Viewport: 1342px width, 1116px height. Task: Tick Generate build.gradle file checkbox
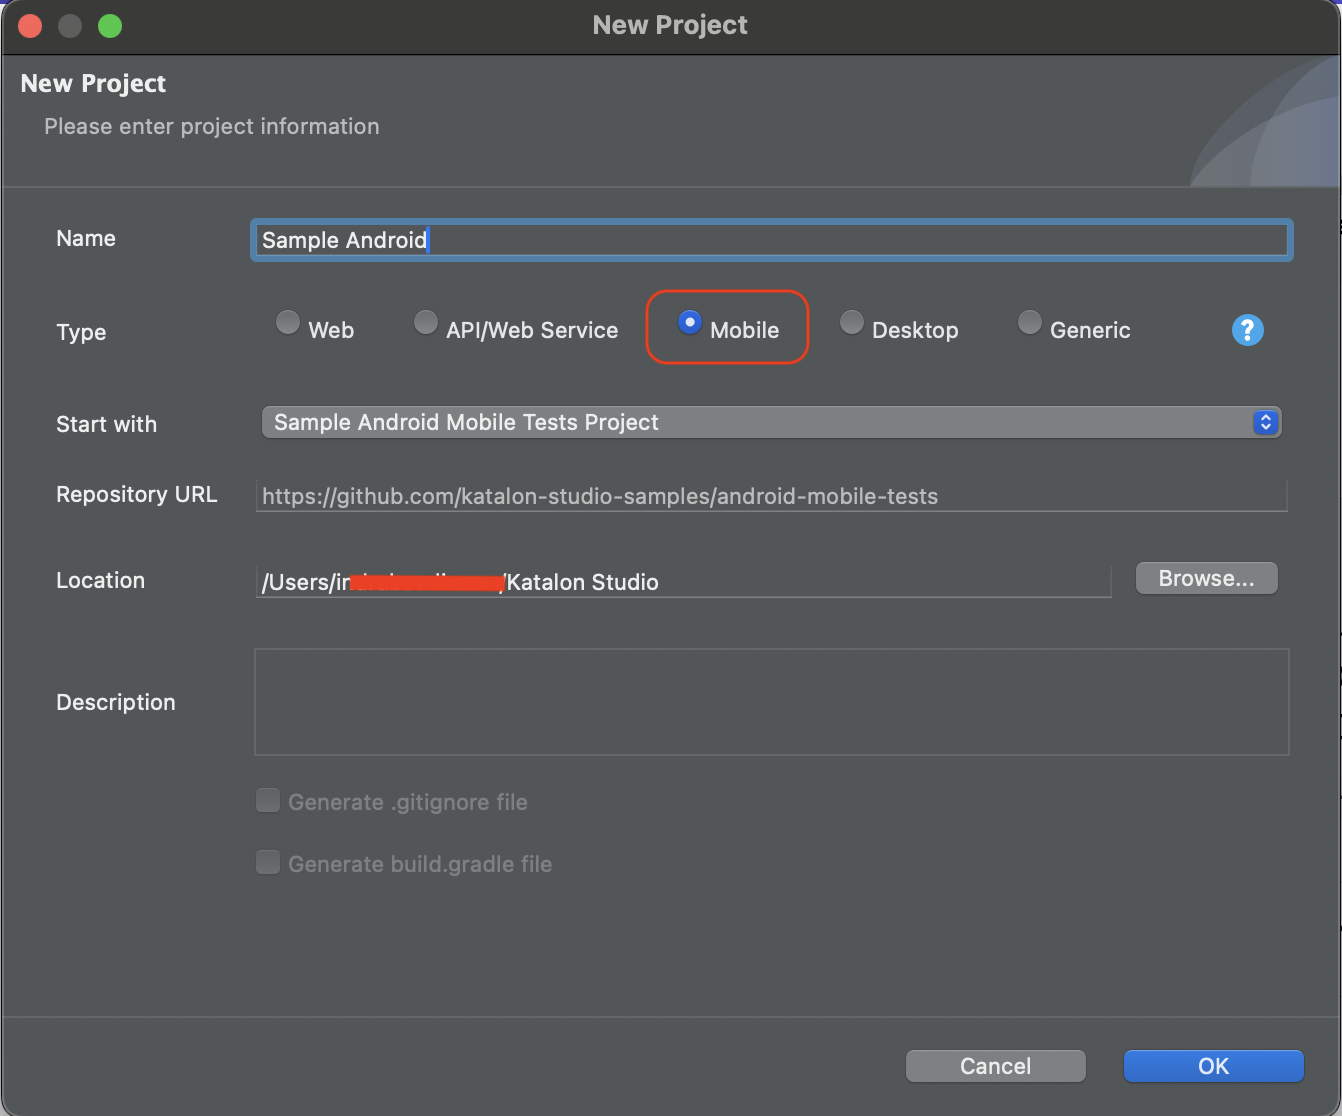[x=268, y=863]
